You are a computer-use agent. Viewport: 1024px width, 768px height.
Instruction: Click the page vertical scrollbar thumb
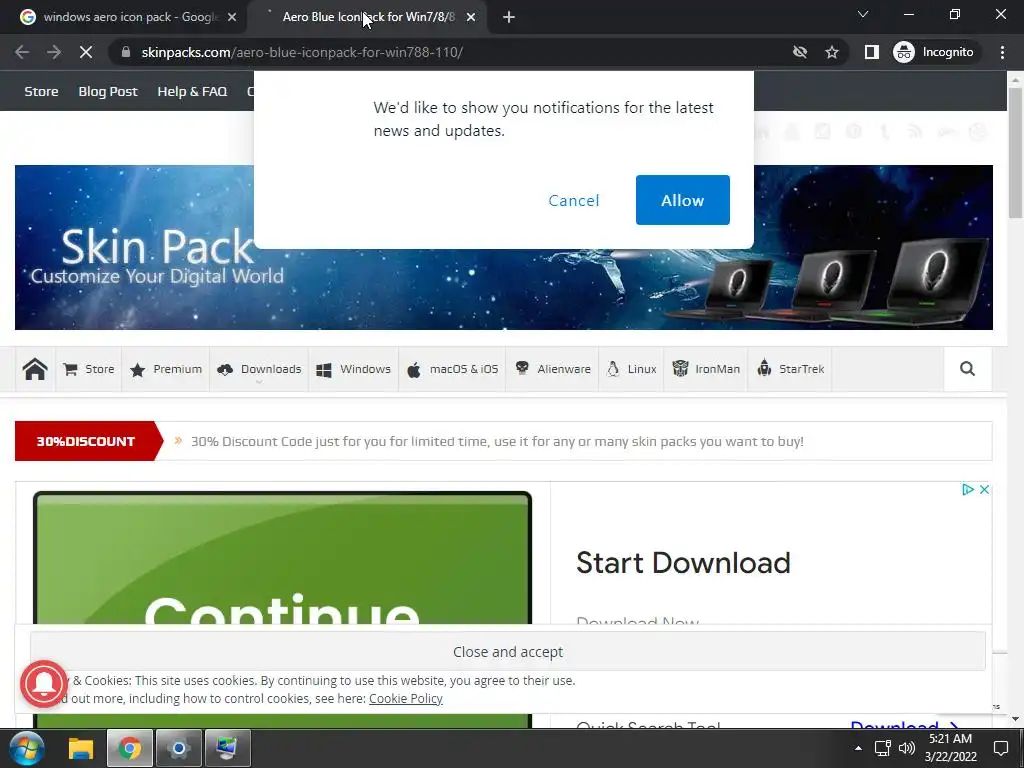pyautogui.click(x=1015, y=152)
